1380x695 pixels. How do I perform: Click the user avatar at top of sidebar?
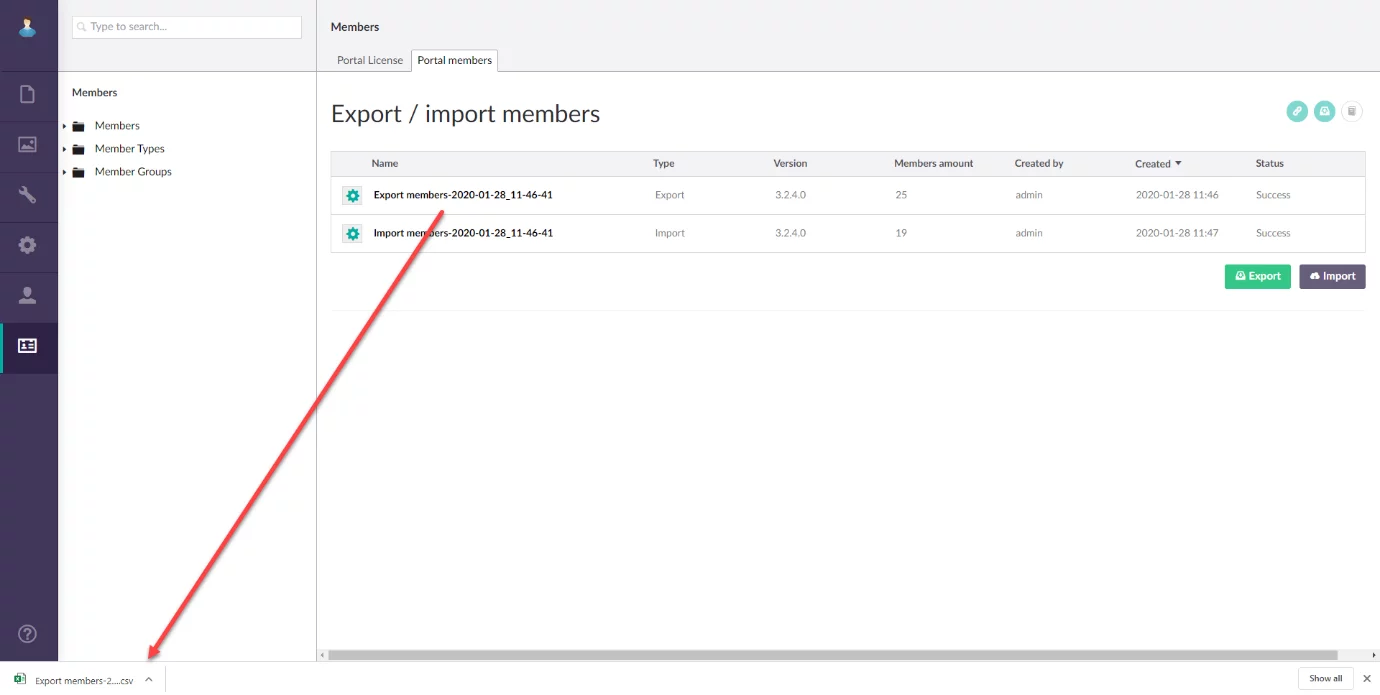coord(28,28)
